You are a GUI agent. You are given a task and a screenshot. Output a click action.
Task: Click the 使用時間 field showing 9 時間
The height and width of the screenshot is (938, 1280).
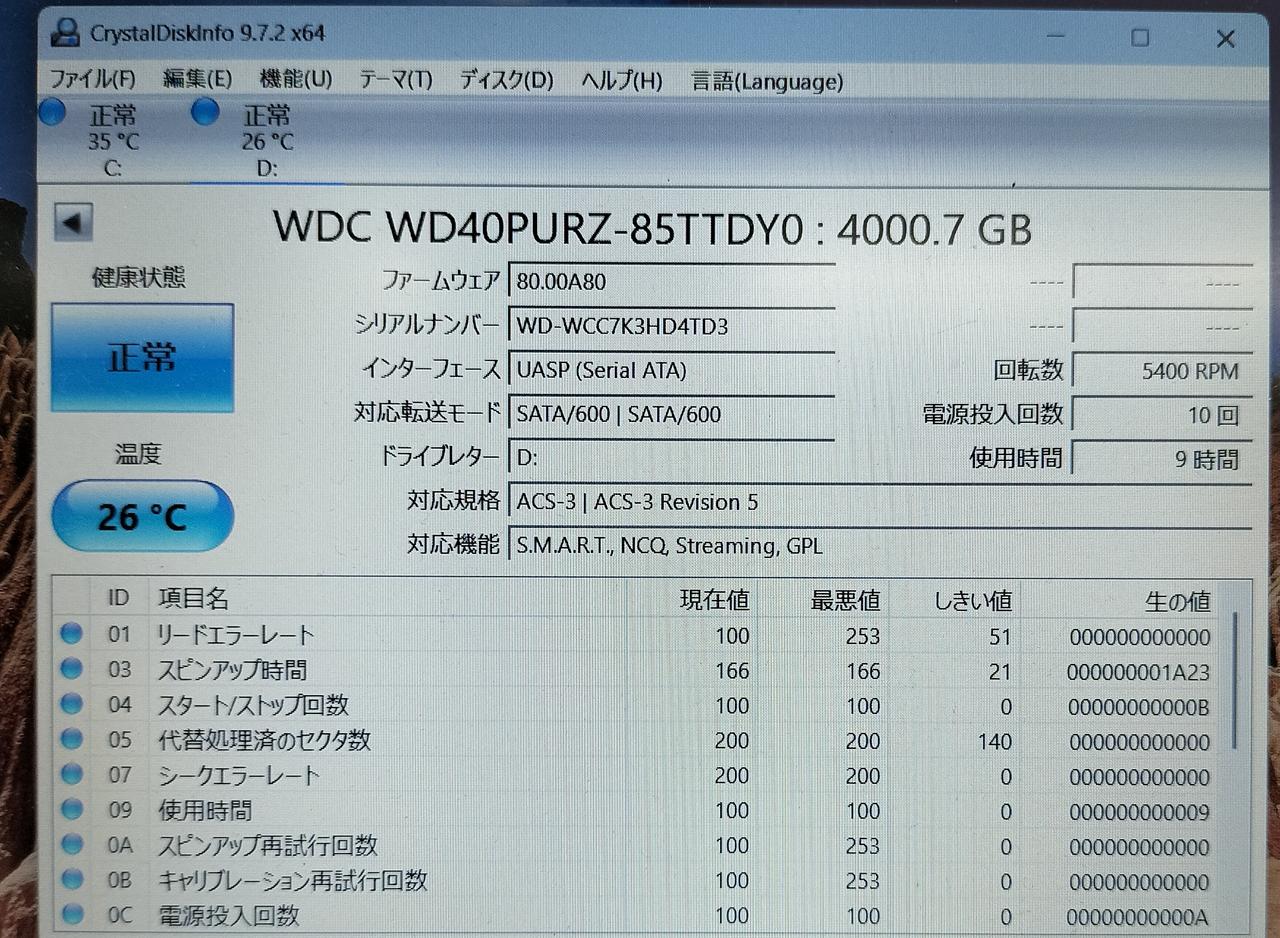point(1162,458)
